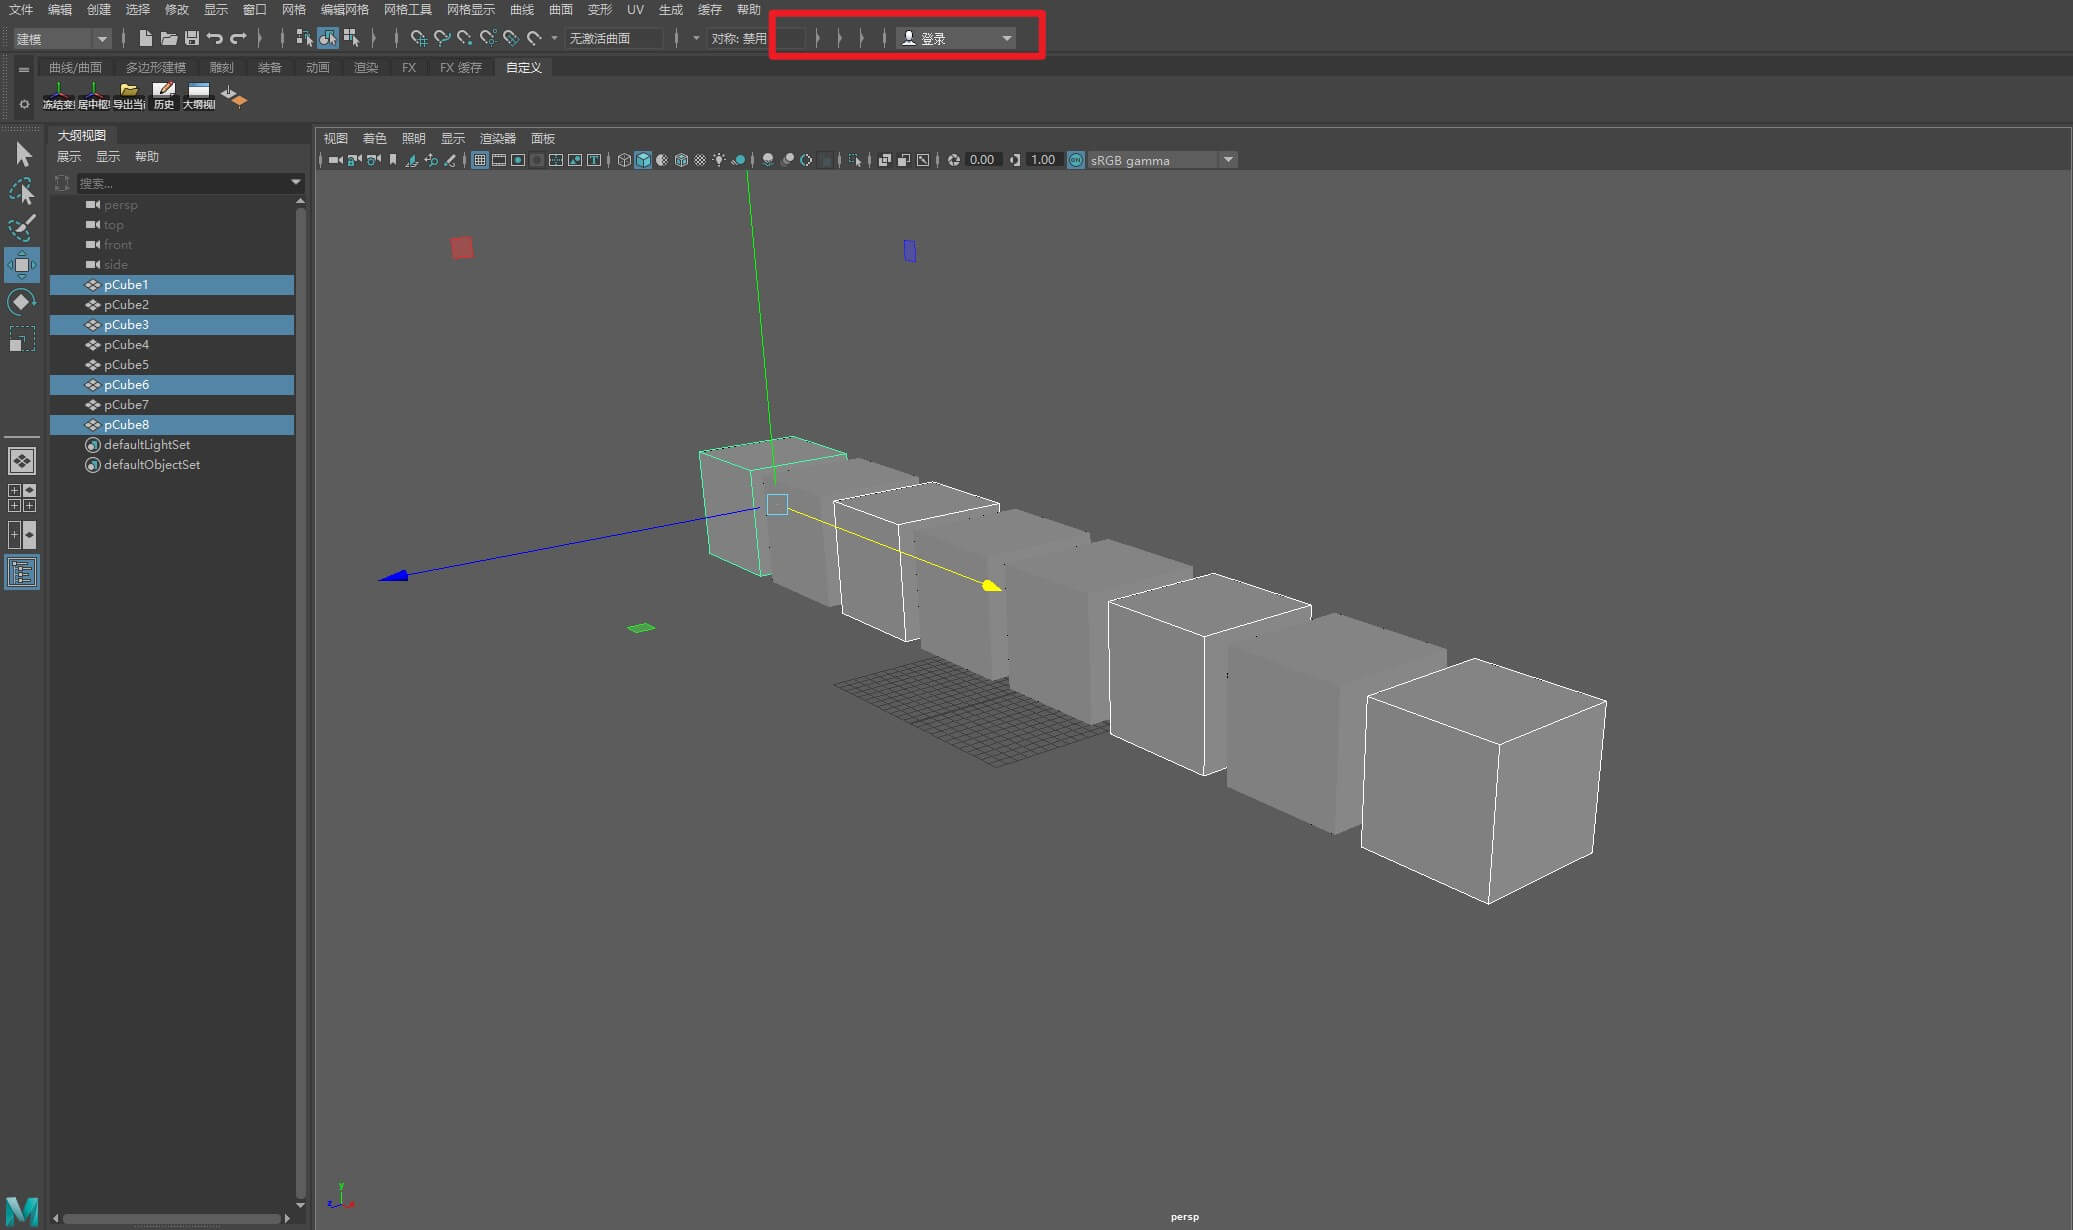Screen dimensions: 2073x1230
Task: Select pCube5 in the Outliner
Action: pos(172,364)
